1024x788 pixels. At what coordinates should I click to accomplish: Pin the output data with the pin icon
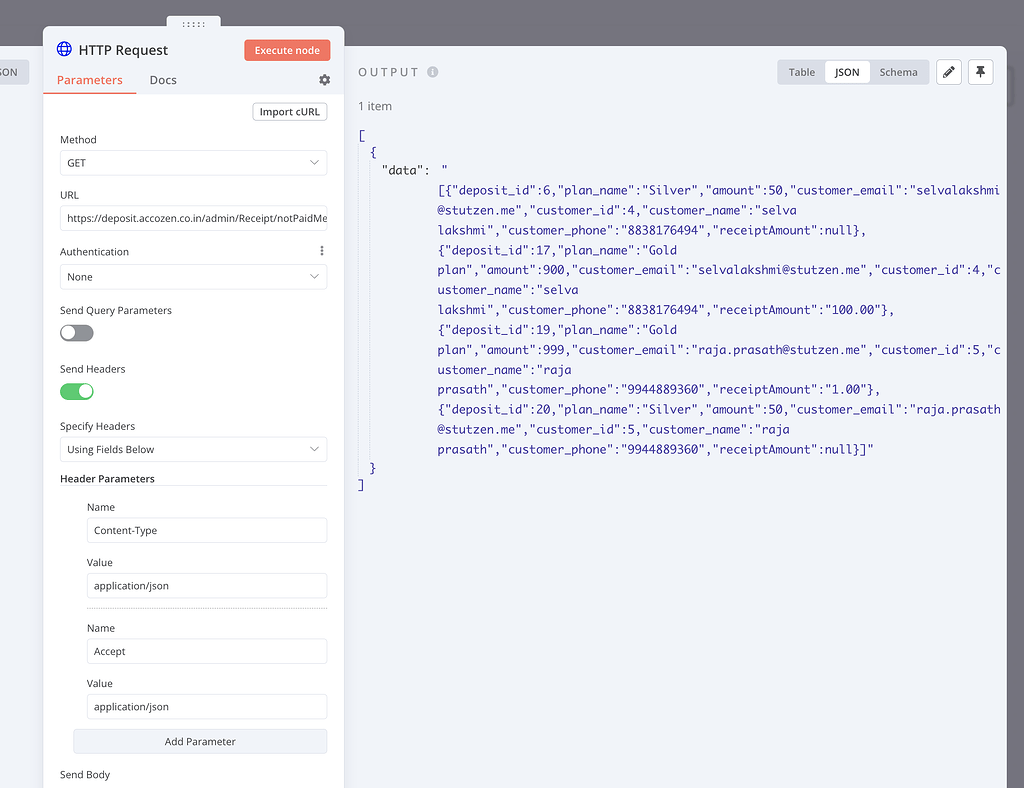click(x=980, y=72)
